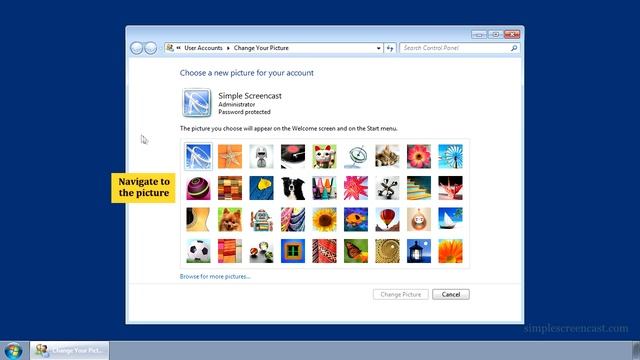Go back using the Back arrow
The width and height of the screenshot is (640, 360).
[136, 48]
